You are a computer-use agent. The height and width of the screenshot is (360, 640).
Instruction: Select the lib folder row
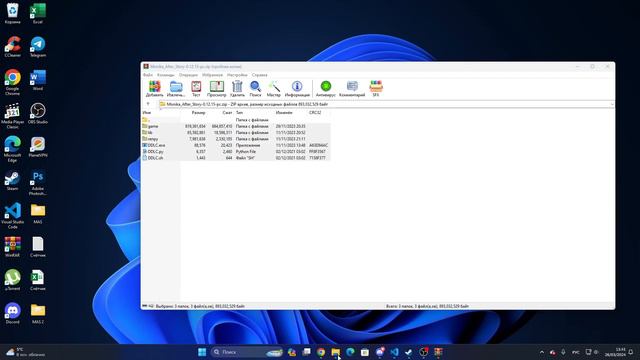[236, 133]
